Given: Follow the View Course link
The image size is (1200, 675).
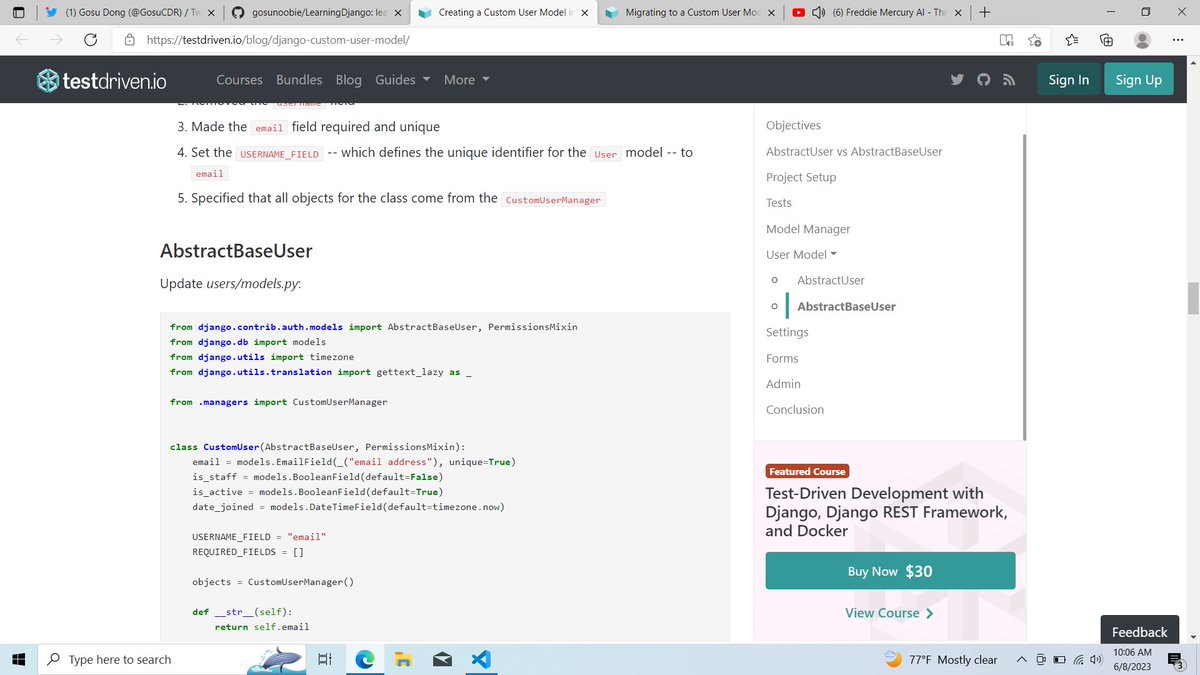Looking at the screenshot, I should [889, 613].
